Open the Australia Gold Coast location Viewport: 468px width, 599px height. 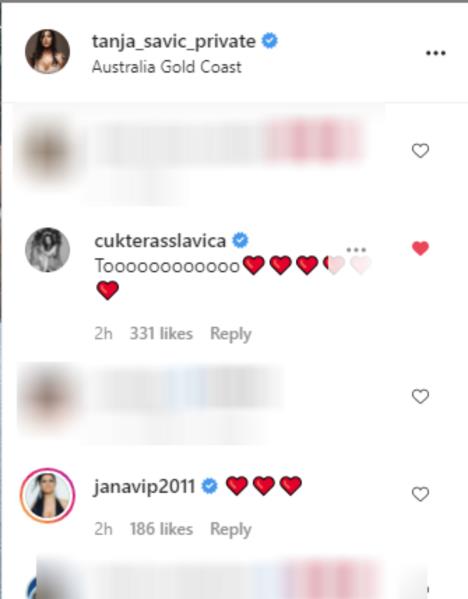point(167,67)
